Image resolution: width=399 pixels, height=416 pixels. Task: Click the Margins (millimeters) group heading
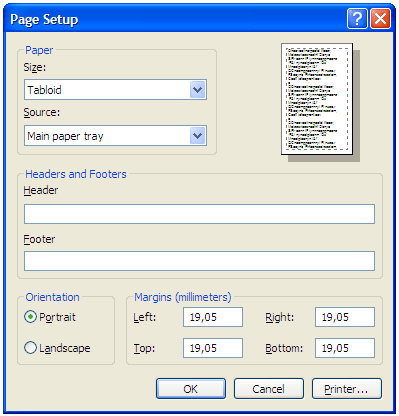[x=183, y=297]
